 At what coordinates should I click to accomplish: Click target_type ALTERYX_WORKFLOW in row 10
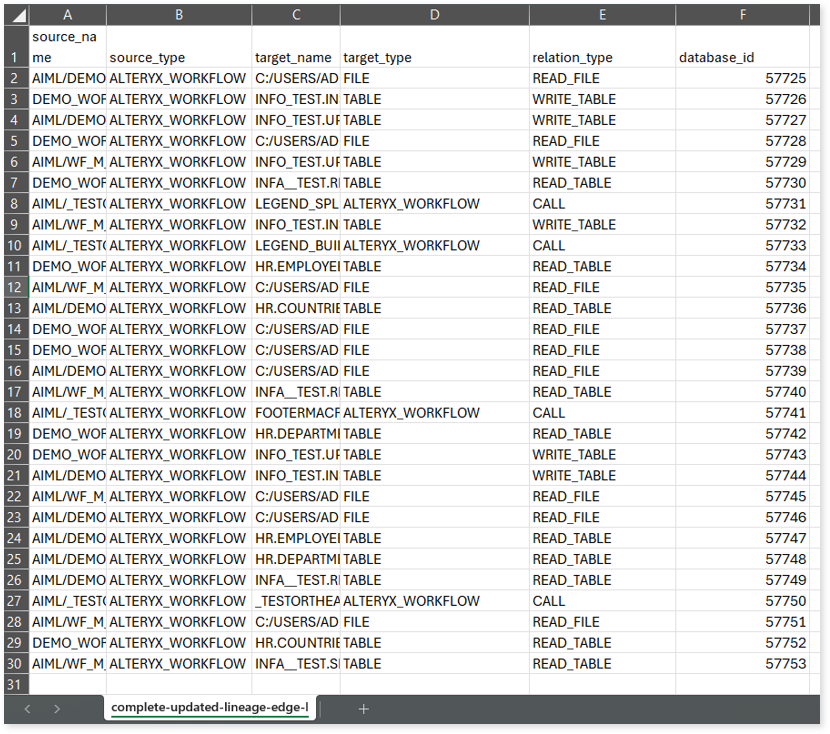(435, 246)
